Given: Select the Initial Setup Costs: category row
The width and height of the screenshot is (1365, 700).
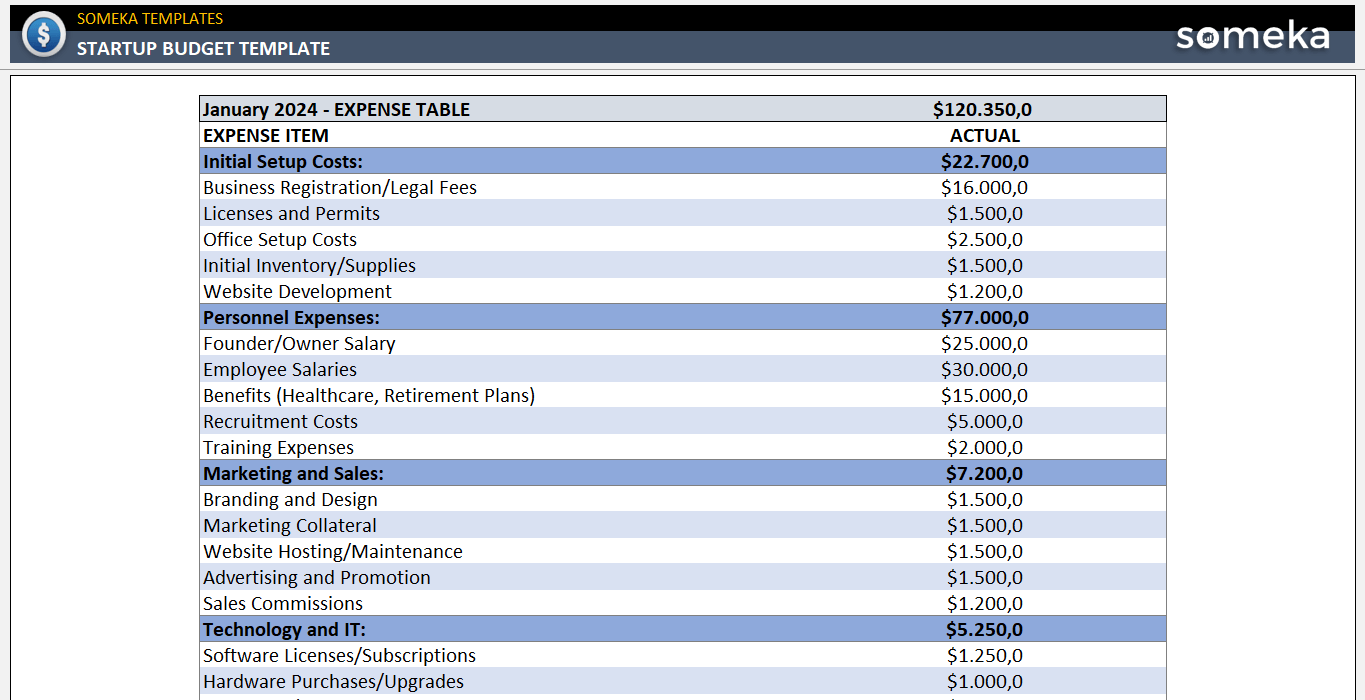Looking at the screenshot, I should (683, 161).
